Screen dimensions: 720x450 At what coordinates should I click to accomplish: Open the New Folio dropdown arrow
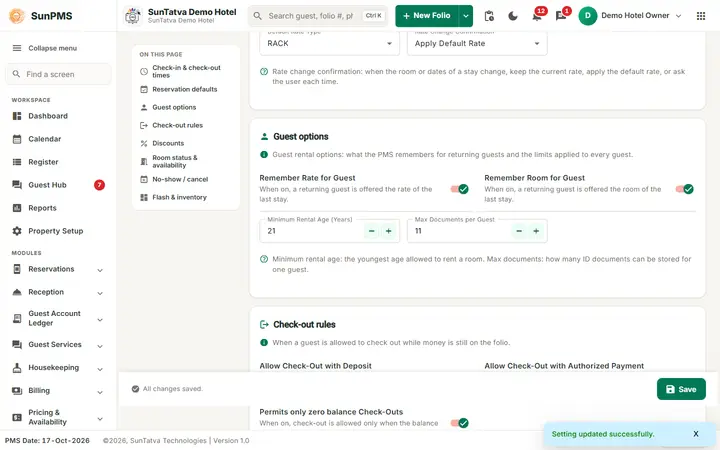[466, 16]
